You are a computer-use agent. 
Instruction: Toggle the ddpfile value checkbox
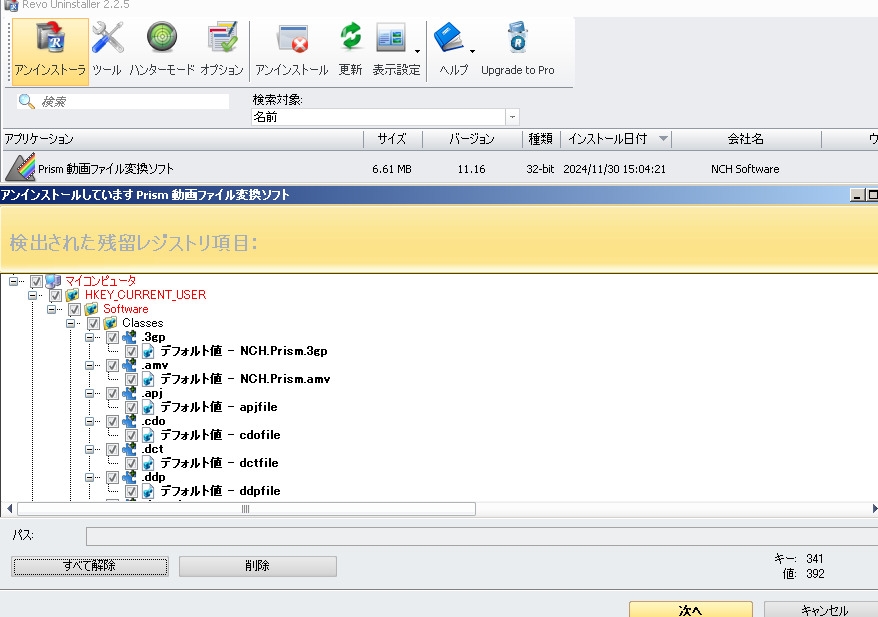pyautogui.click(x=132, y=491)
